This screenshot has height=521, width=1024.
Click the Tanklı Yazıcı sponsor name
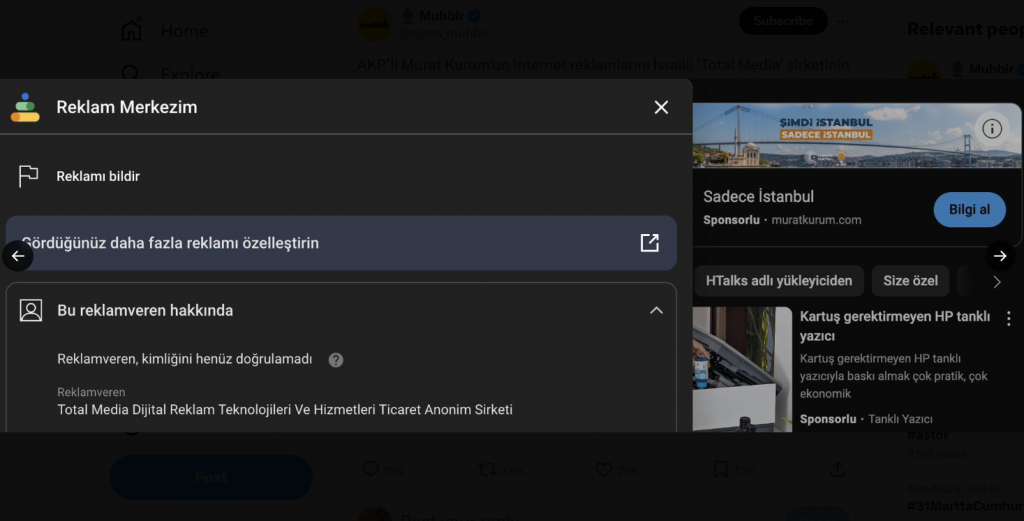click(x=900, y=419)
